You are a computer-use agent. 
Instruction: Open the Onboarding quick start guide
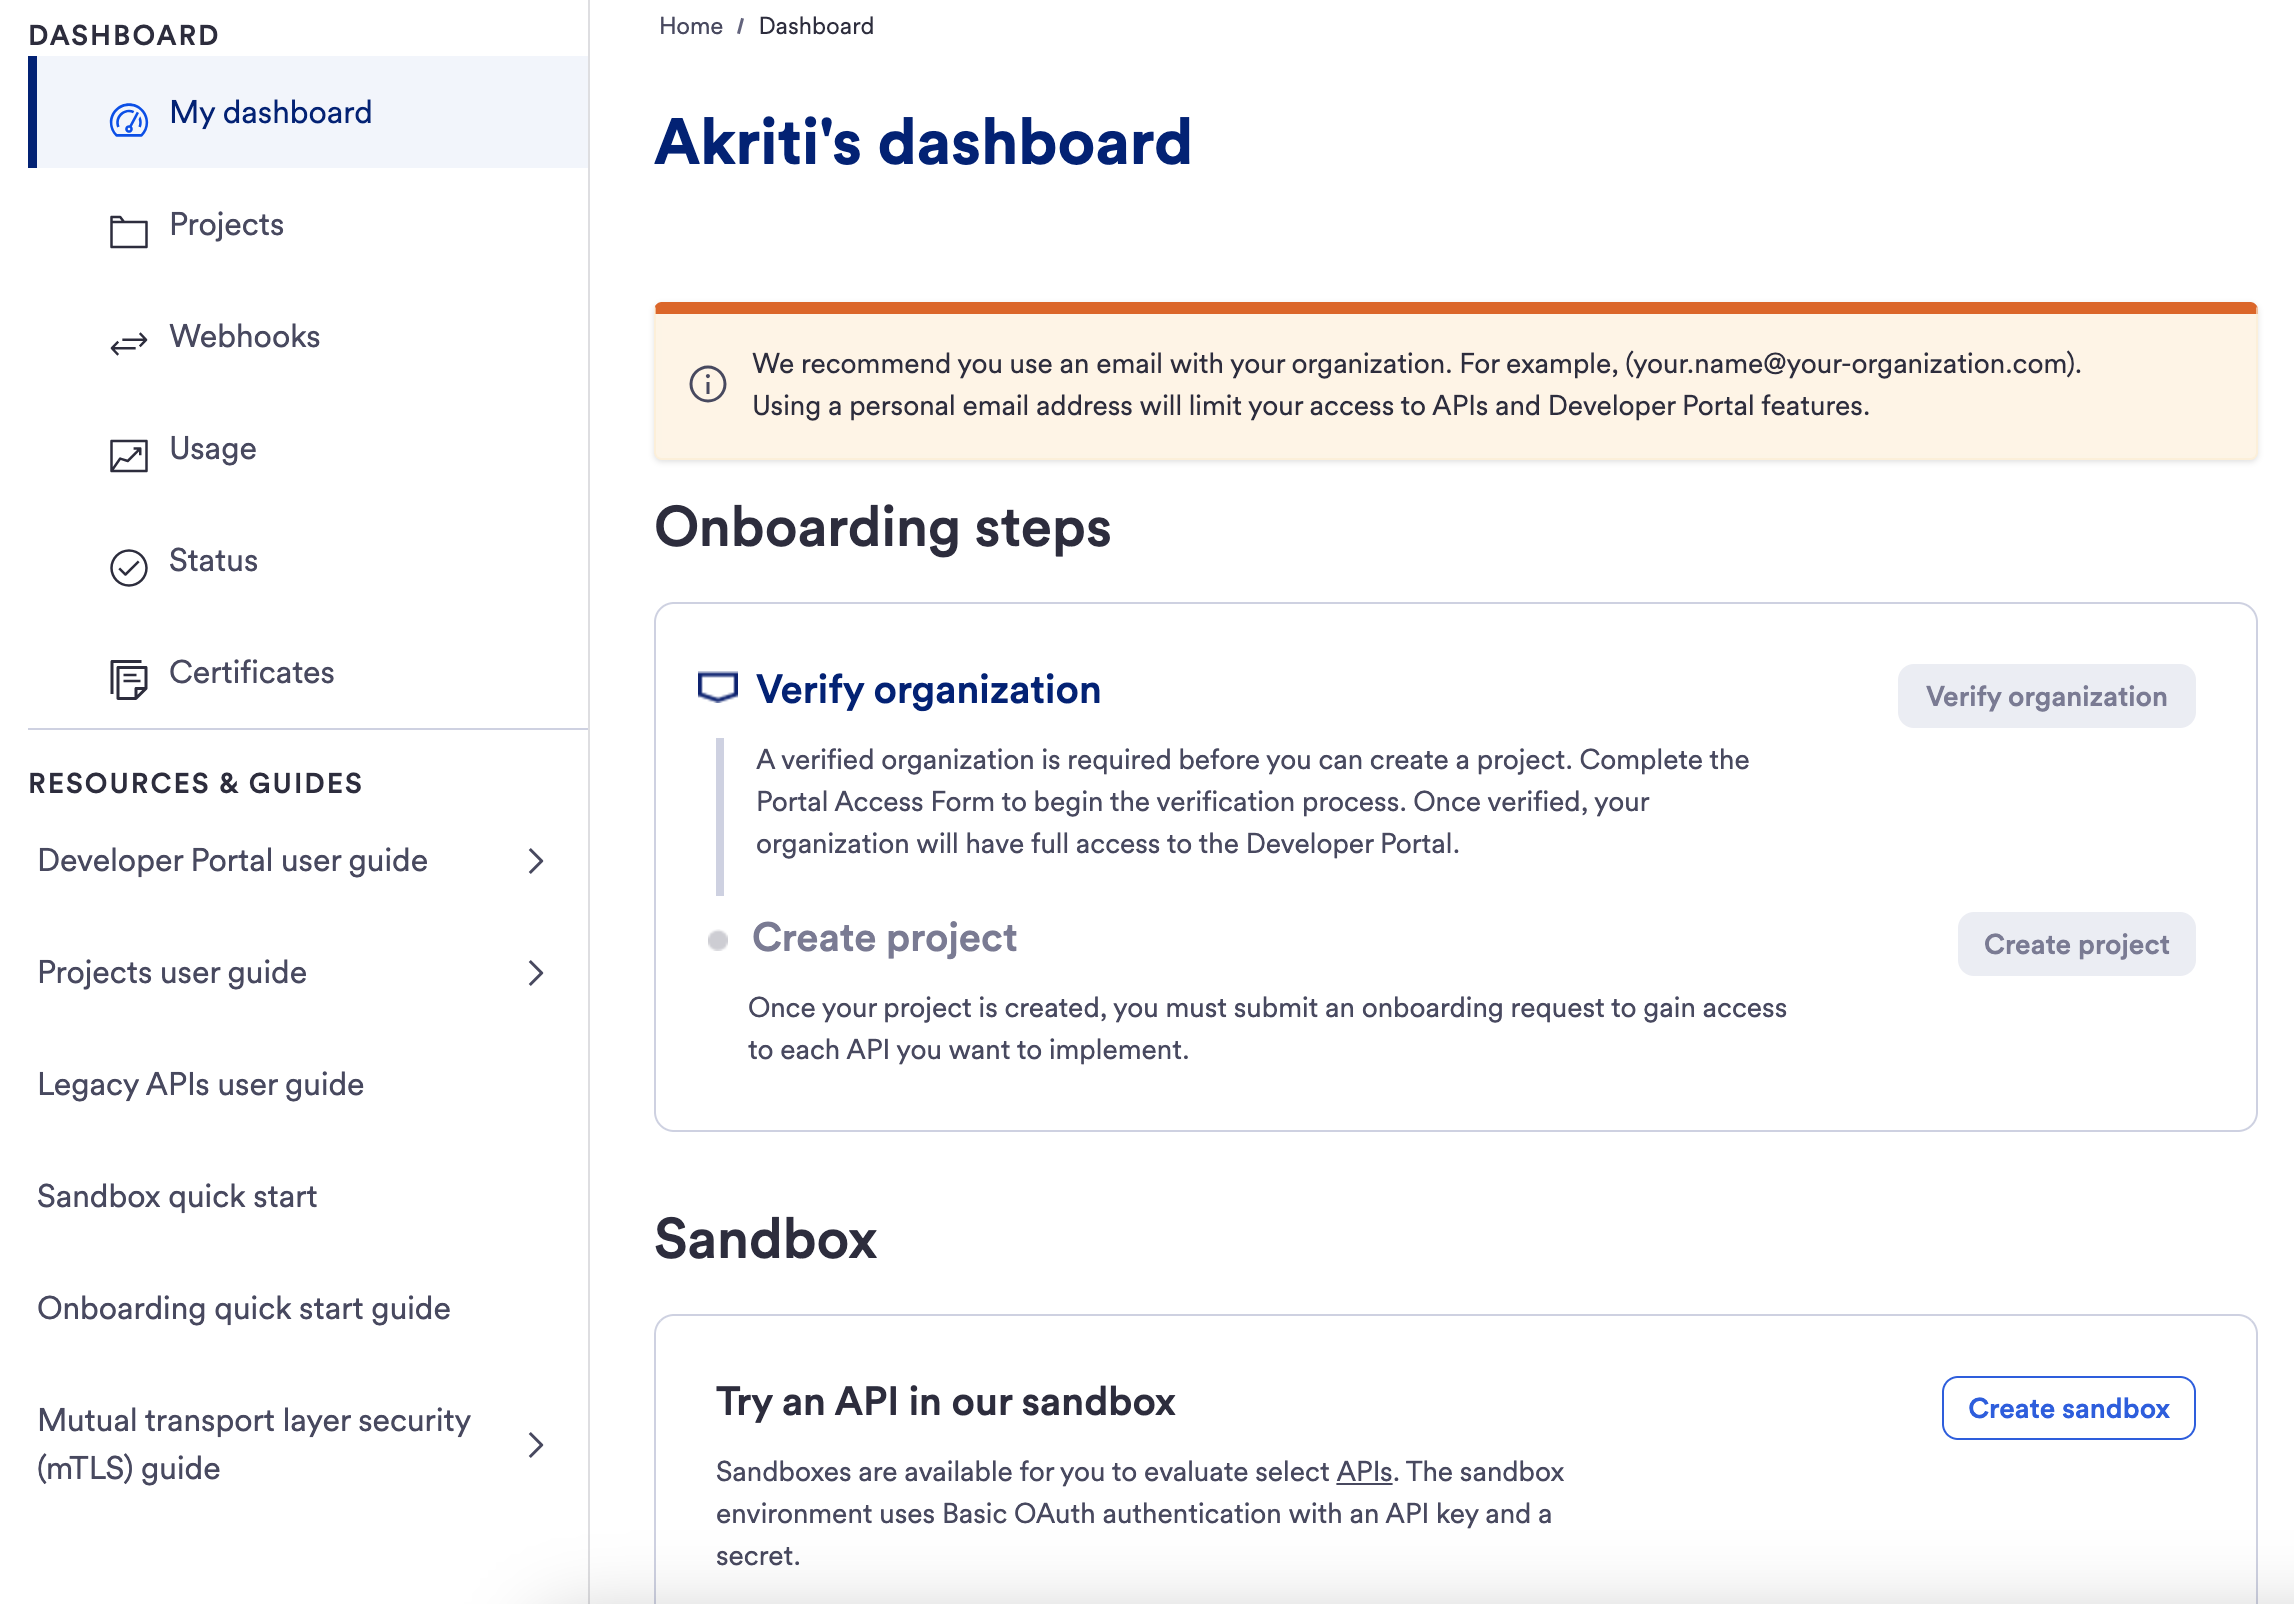244,1308
